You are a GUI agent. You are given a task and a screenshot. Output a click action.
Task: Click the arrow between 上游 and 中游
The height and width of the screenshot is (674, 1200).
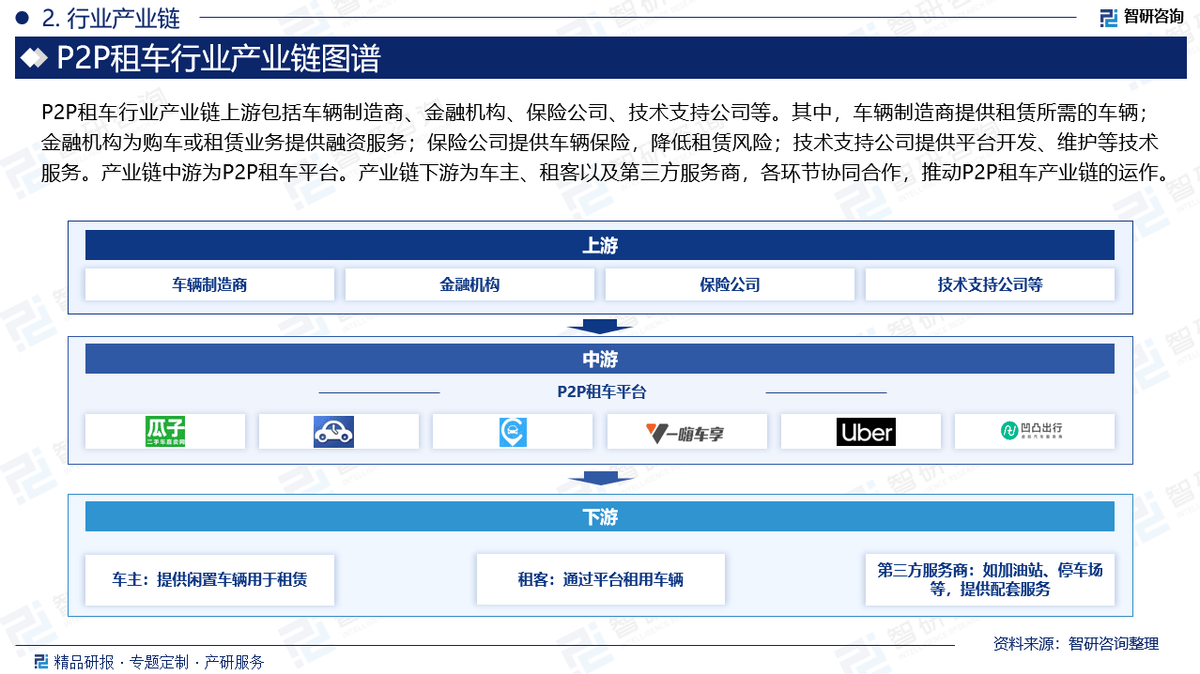point(600,326)
